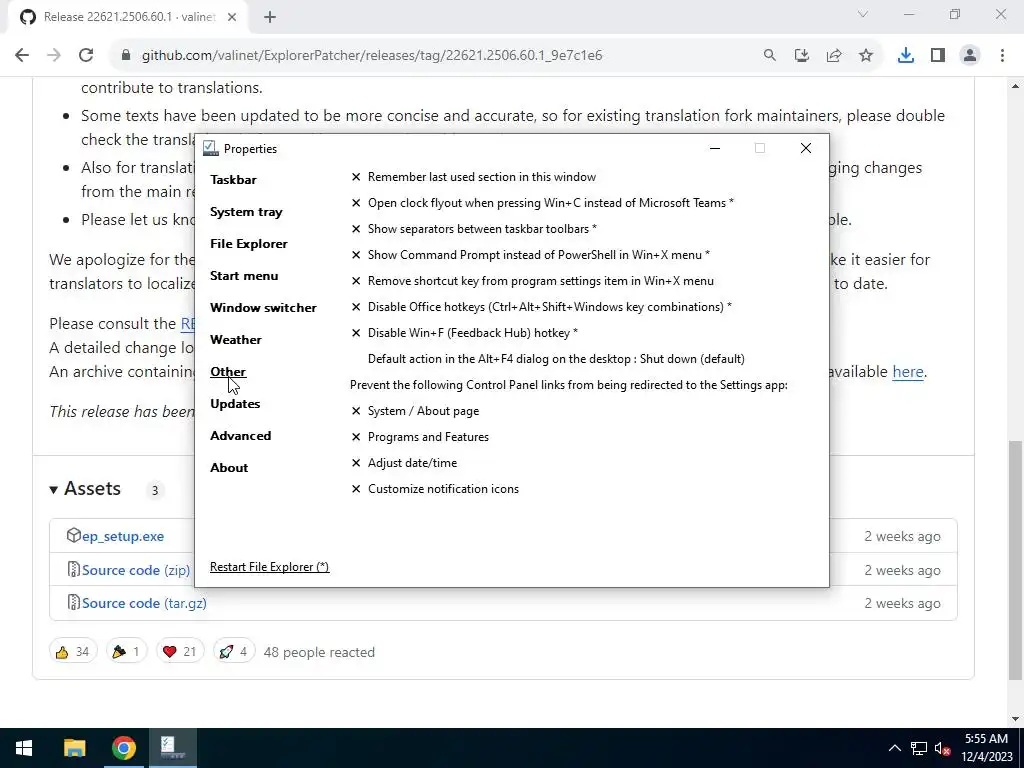The image size is (1024, 768).
Task: Click heart reaction with 21 votes
Action: click(180, 652)
